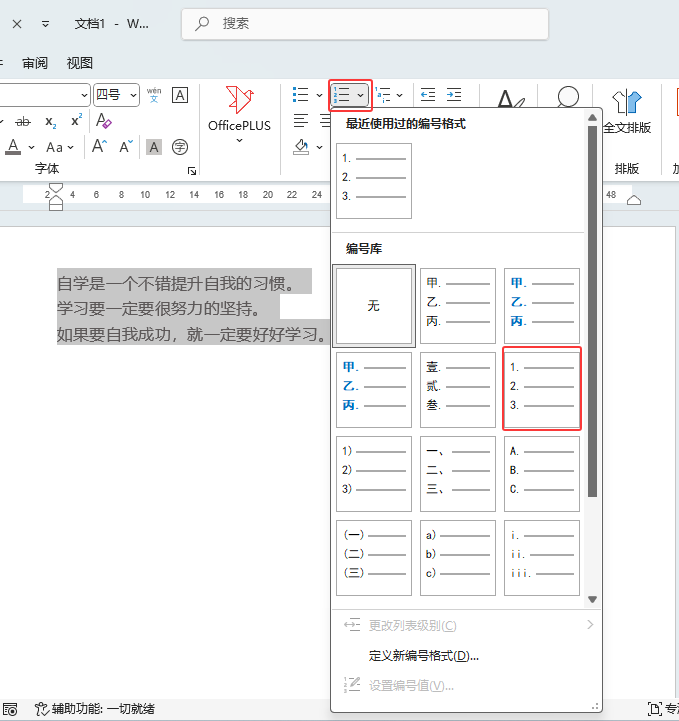Click 设置编号值(V)... menu item

click(x=466, y=686)
